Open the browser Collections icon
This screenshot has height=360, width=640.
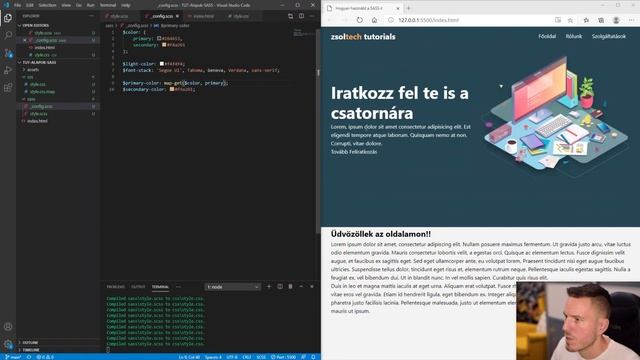tap(601, 20)
